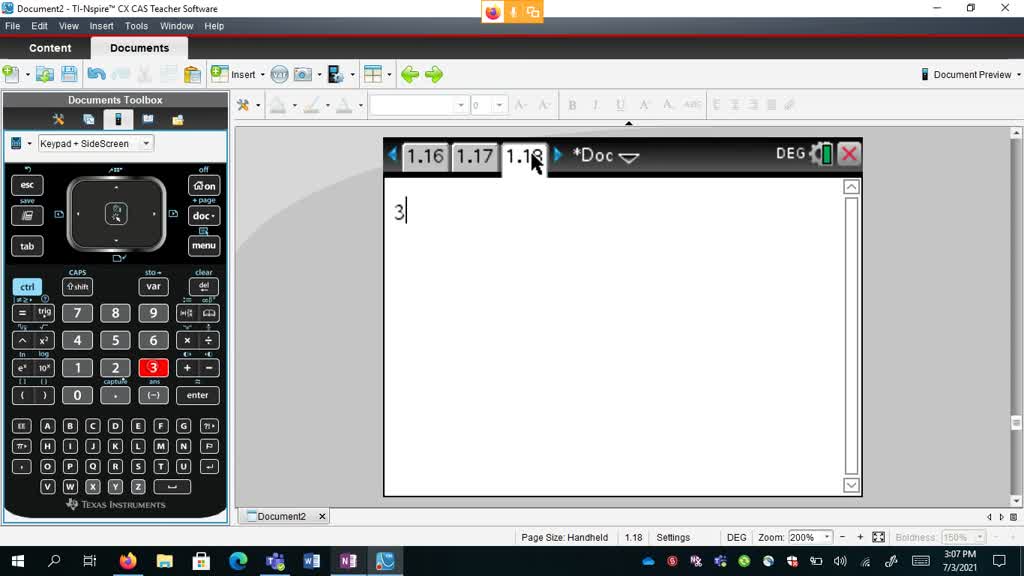The width and height of the screenshot is (1024, 576).
Task: Open the Tools menu
Action: [x=136, y=26]
